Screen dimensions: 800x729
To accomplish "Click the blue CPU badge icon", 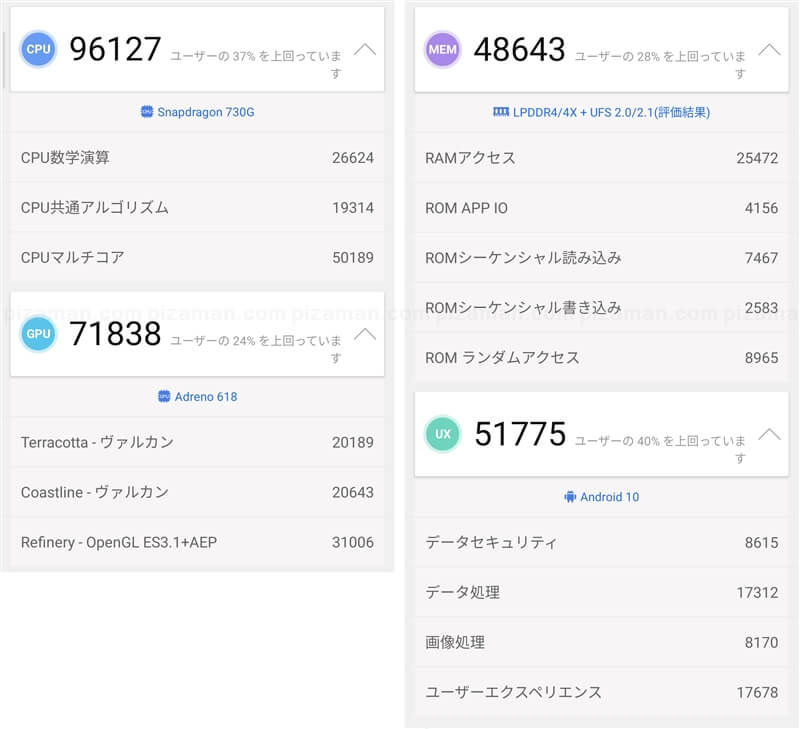I will point(39,49).
